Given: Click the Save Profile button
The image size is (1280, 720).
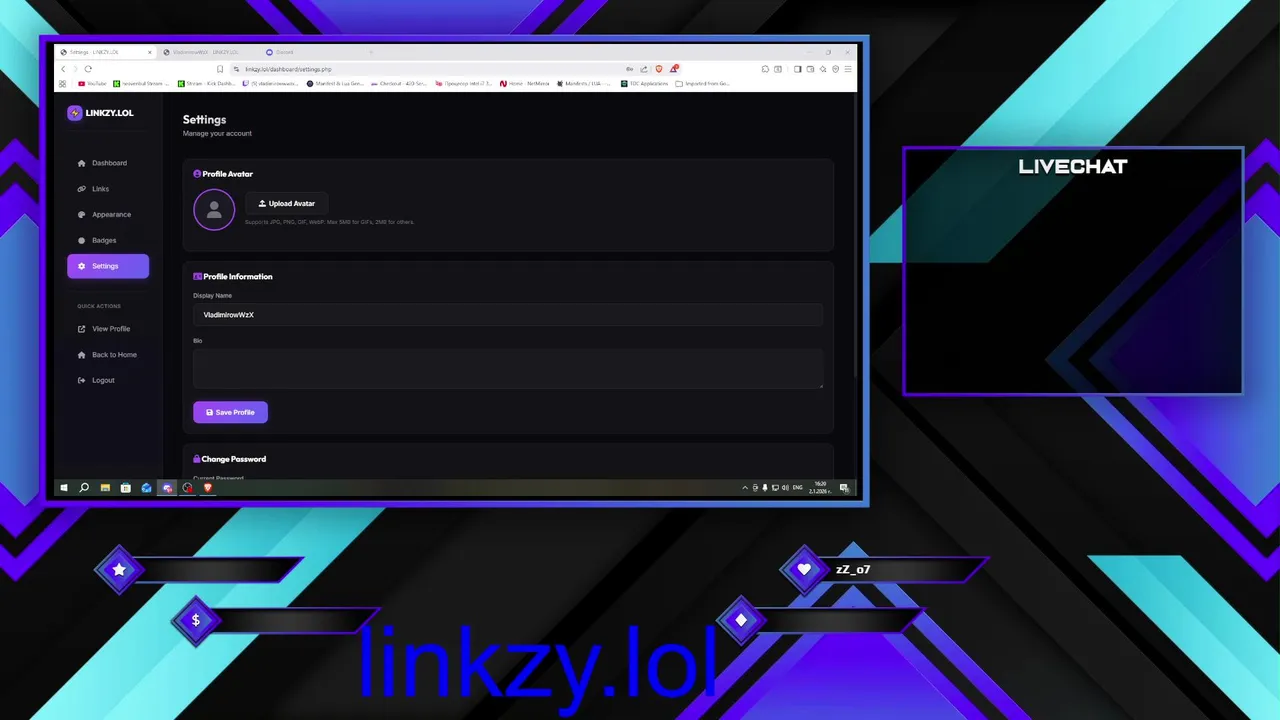Looking at the screenshot, I should [230, 412].
